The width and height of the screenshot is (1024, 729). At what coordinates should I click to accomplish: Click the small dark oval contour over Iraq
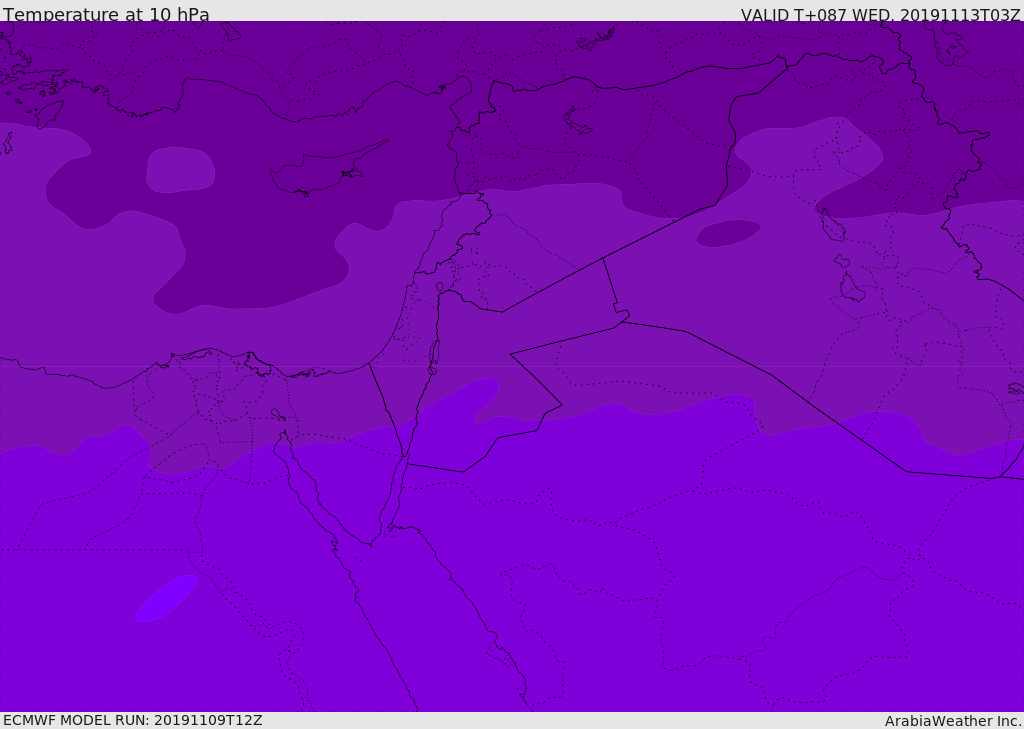click(728, 233)
